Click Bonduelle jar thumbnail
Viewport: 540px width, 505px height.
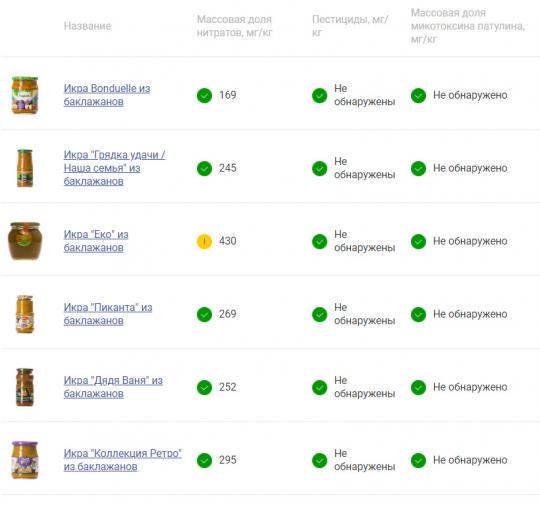pos(25,95)
